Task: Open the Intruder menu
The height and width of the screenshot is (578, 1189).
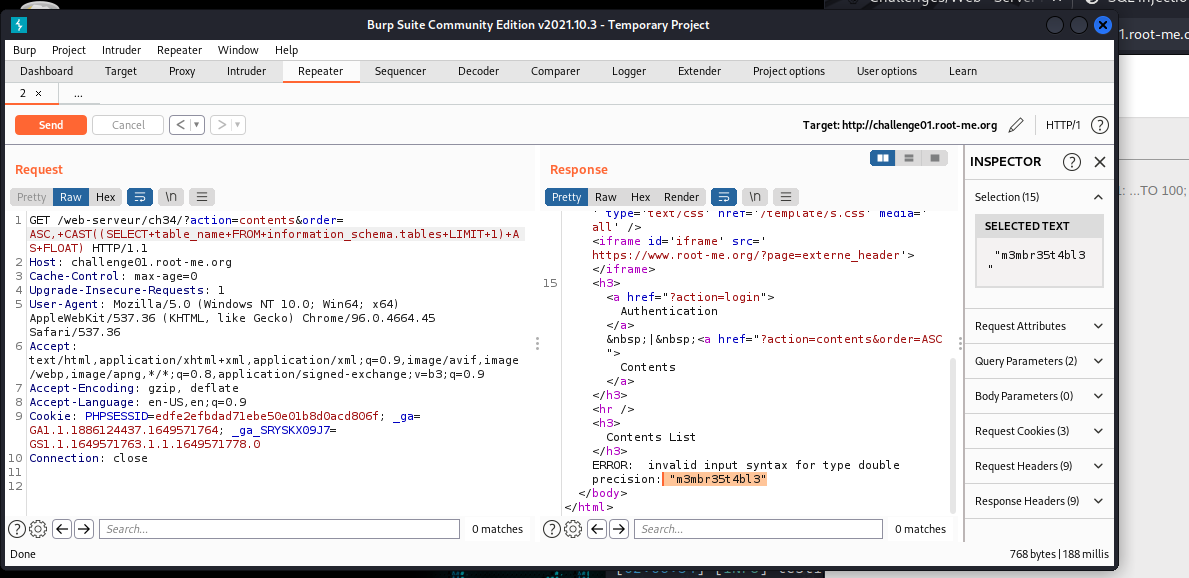Action: click(x=121, y=50)
